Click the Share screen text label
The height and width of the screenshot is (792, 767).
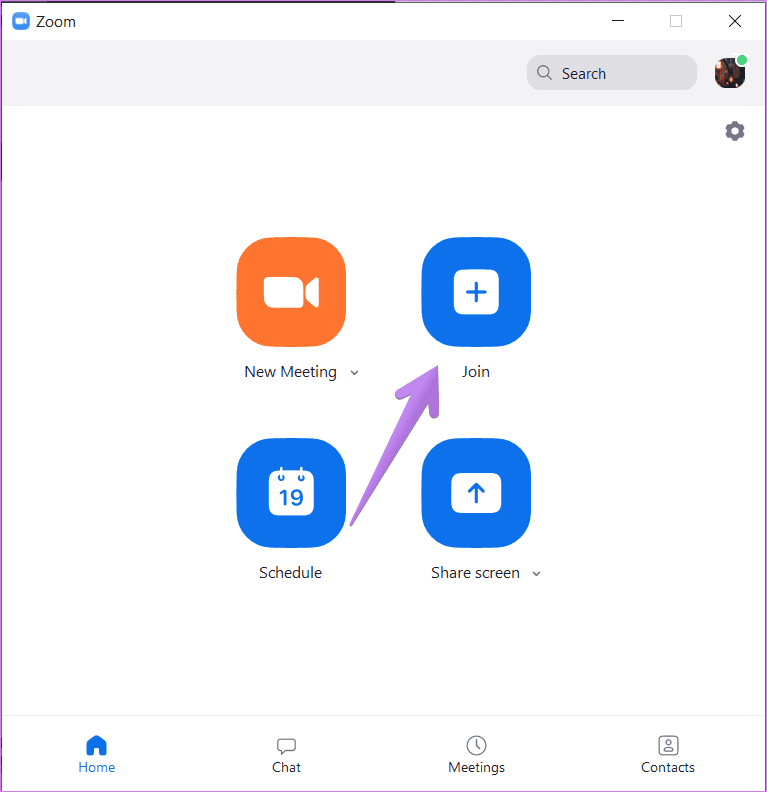click(475, 573)
